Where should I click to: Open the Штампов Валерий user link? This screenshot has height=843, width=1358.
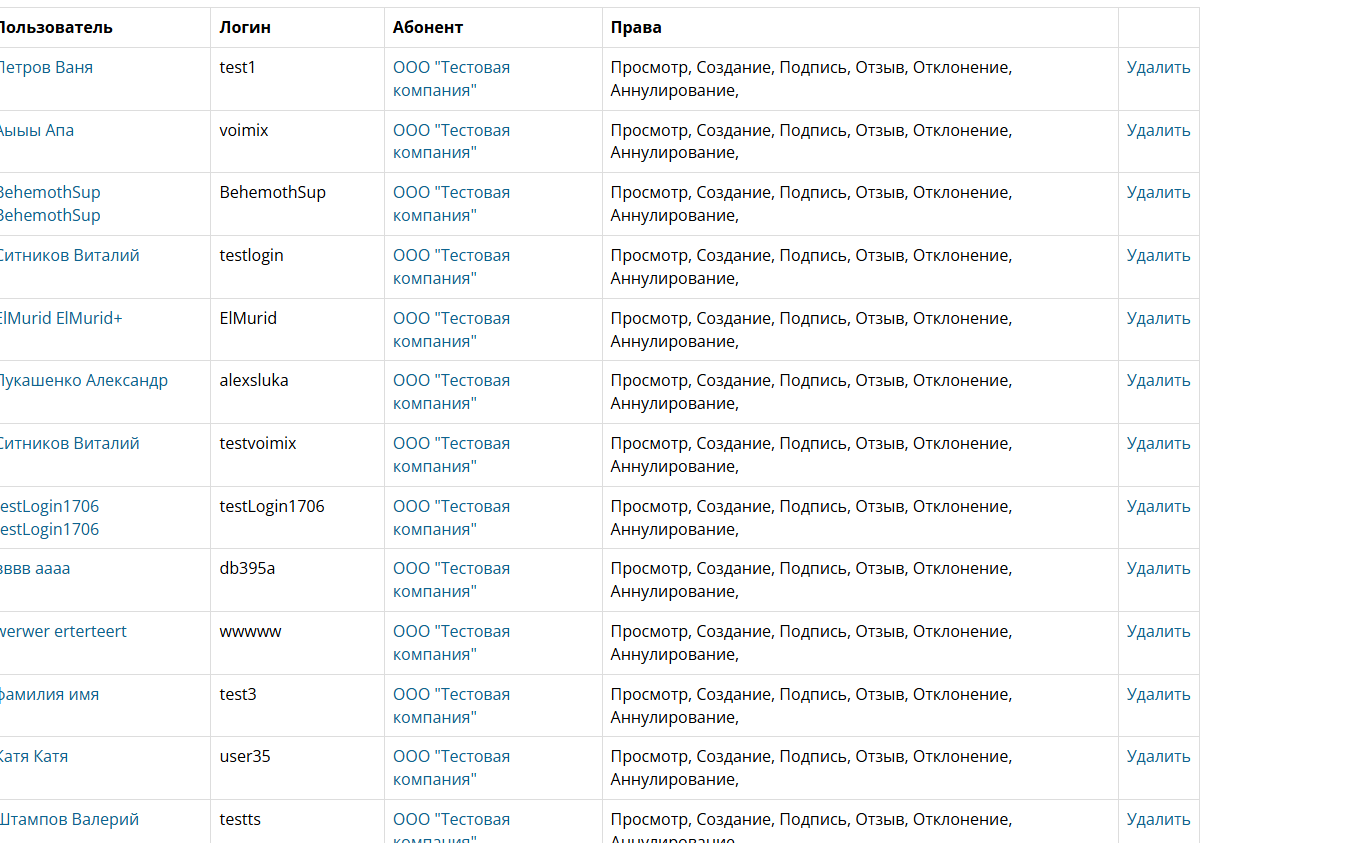click(x=69, y=820)
